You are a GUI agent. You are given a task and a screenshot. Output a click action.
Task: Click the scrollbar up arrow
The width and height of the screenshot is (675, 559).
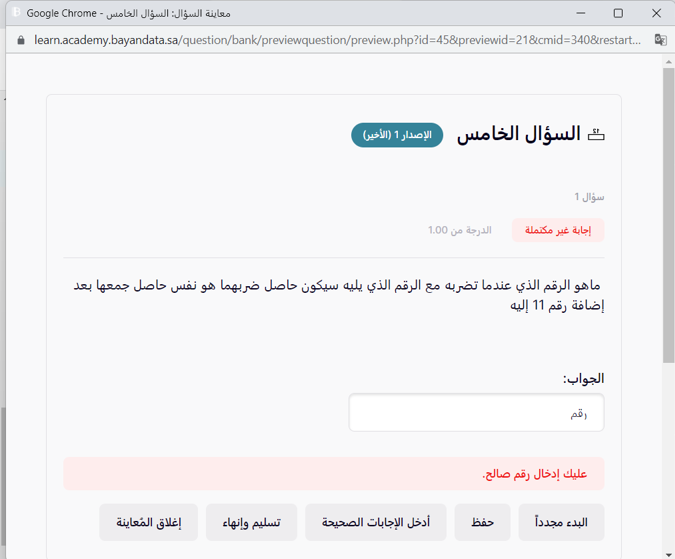(668, 62)
